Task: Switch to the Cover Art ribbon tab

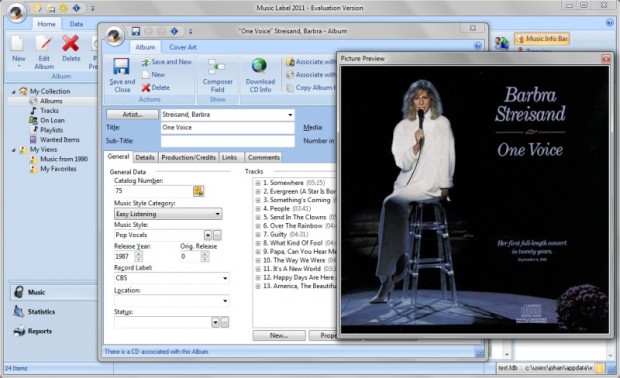Action: pyautogui.click(x=183, y=47)
